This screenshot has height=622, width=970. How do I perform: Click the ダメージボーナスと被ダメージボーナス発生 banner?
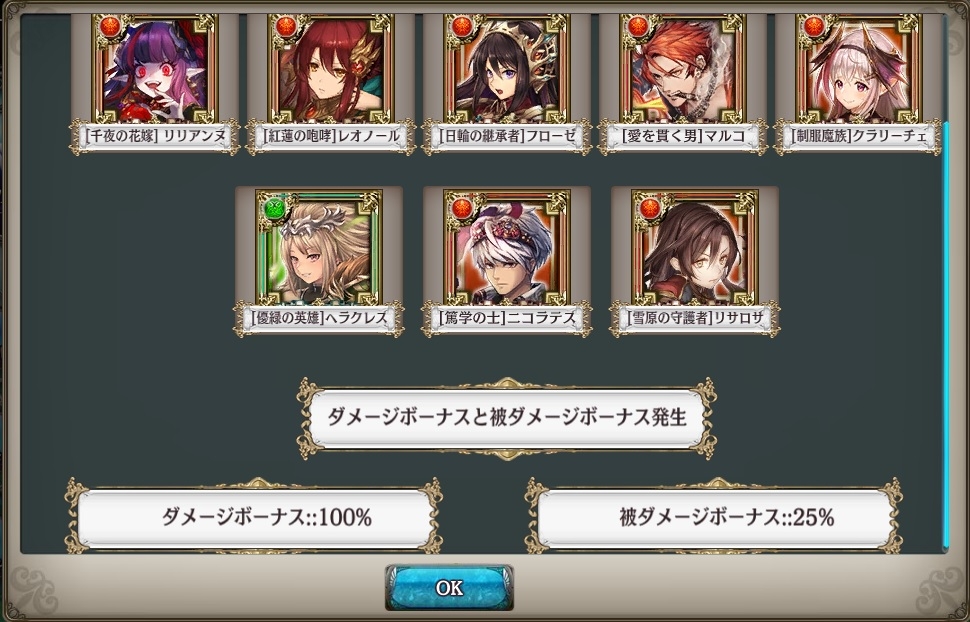[x=507, y=418]
